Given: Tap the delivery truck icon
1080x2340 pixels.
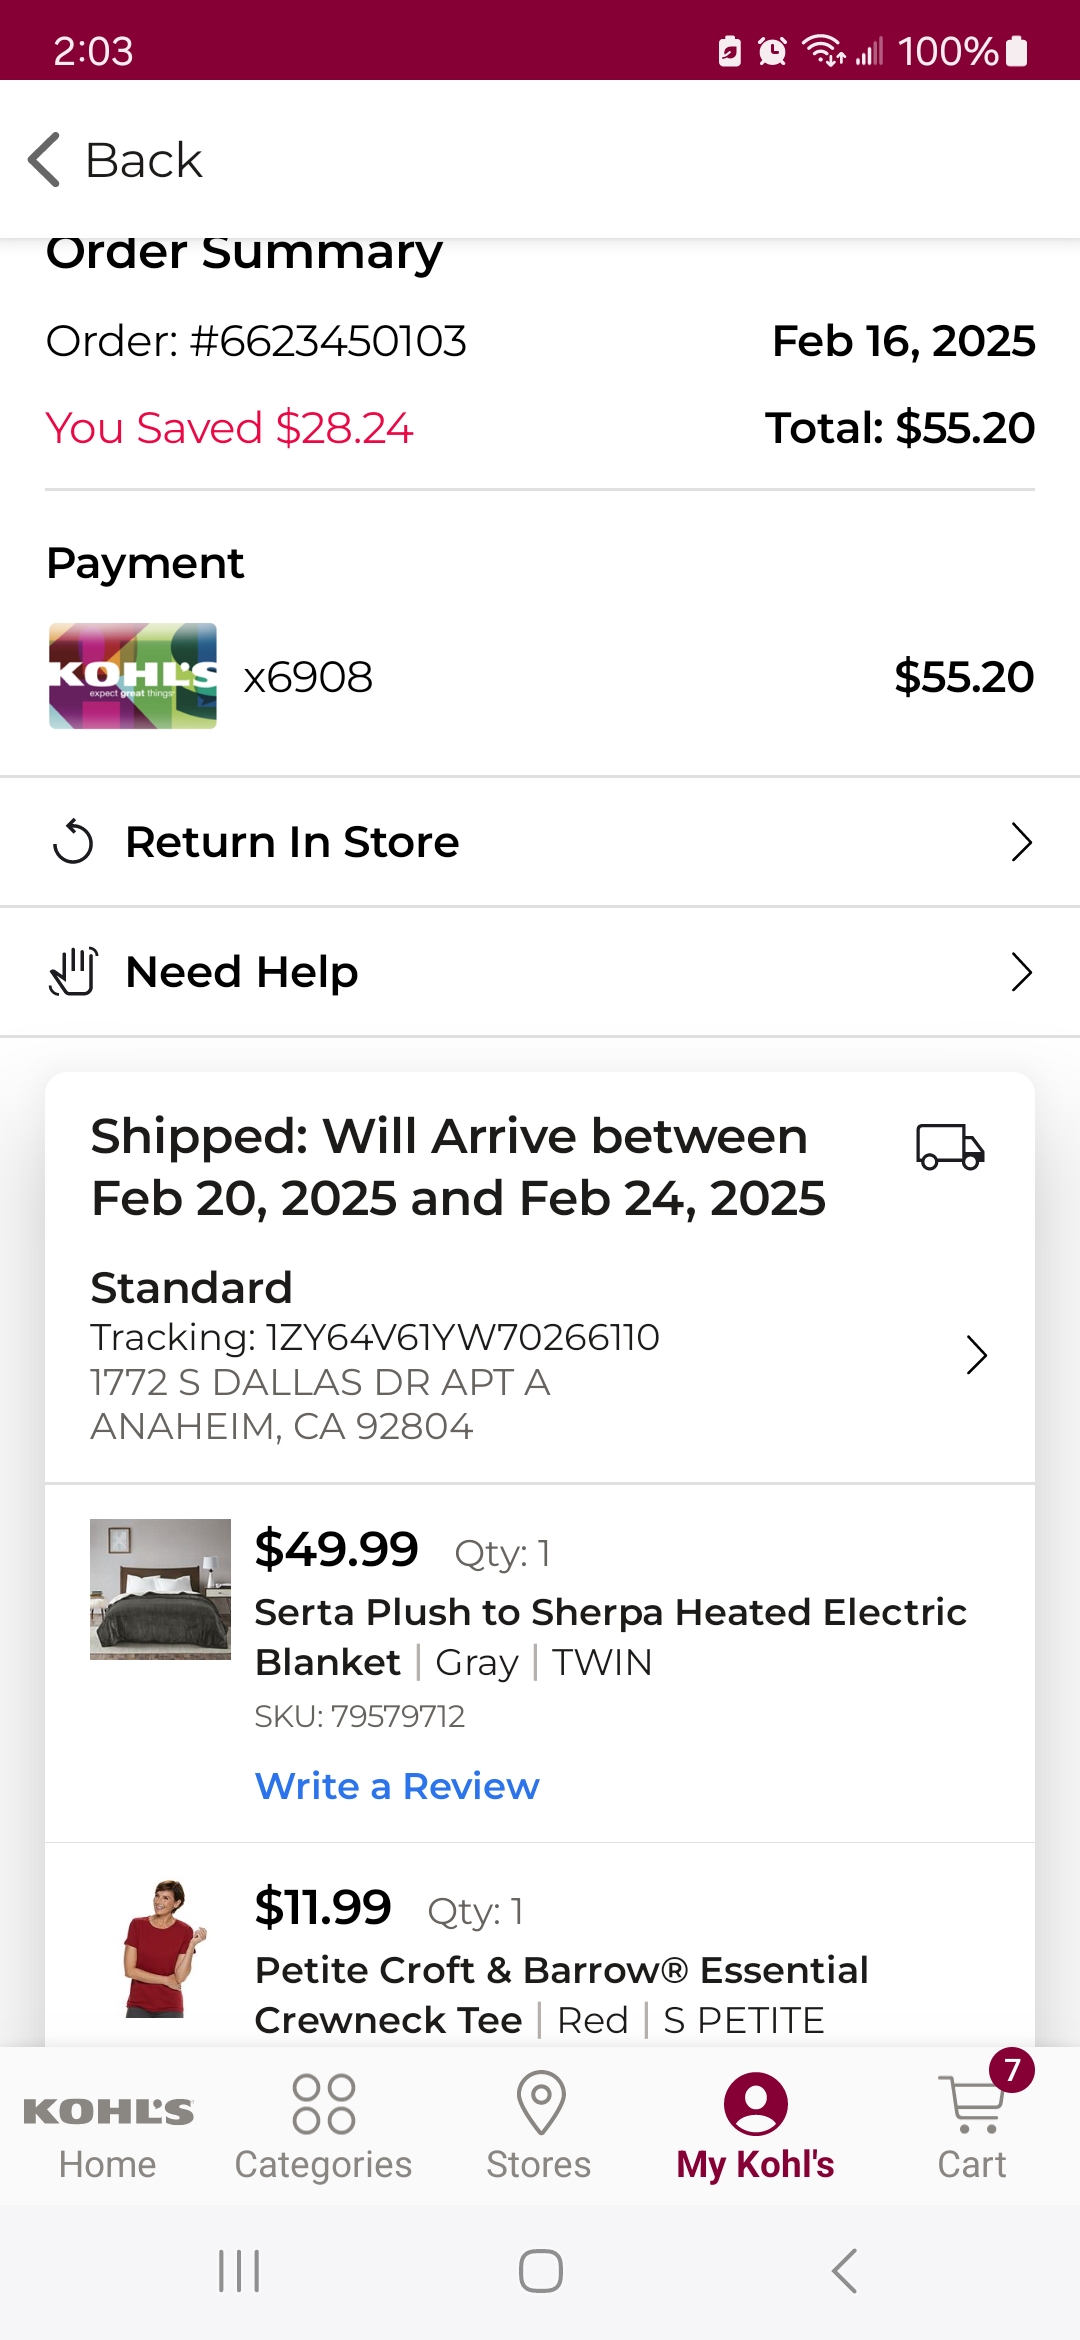Looking at the screenshot, I should click(950, 1146).
